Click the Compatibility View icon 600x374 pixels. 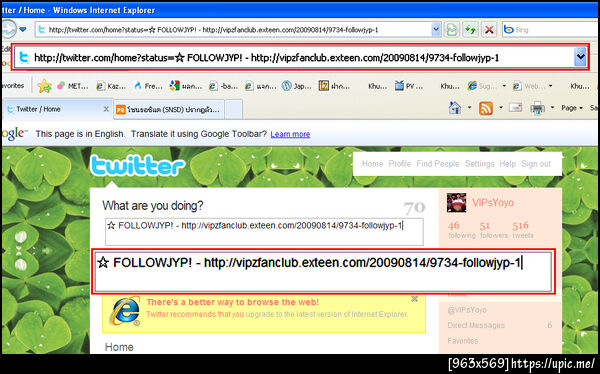[x=452, y=29]
